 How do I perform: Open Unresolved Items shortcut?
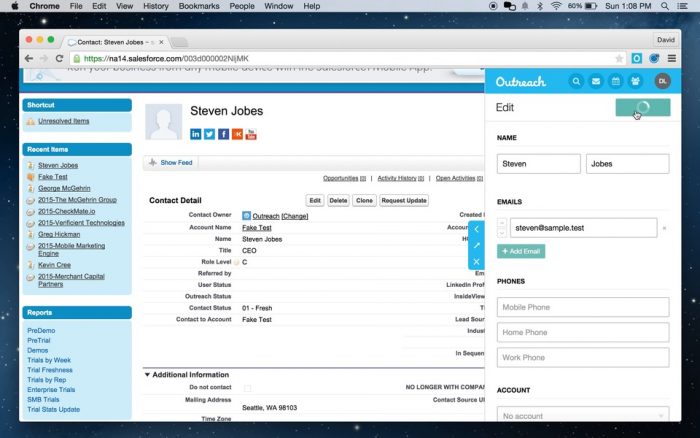coord(63,121)
